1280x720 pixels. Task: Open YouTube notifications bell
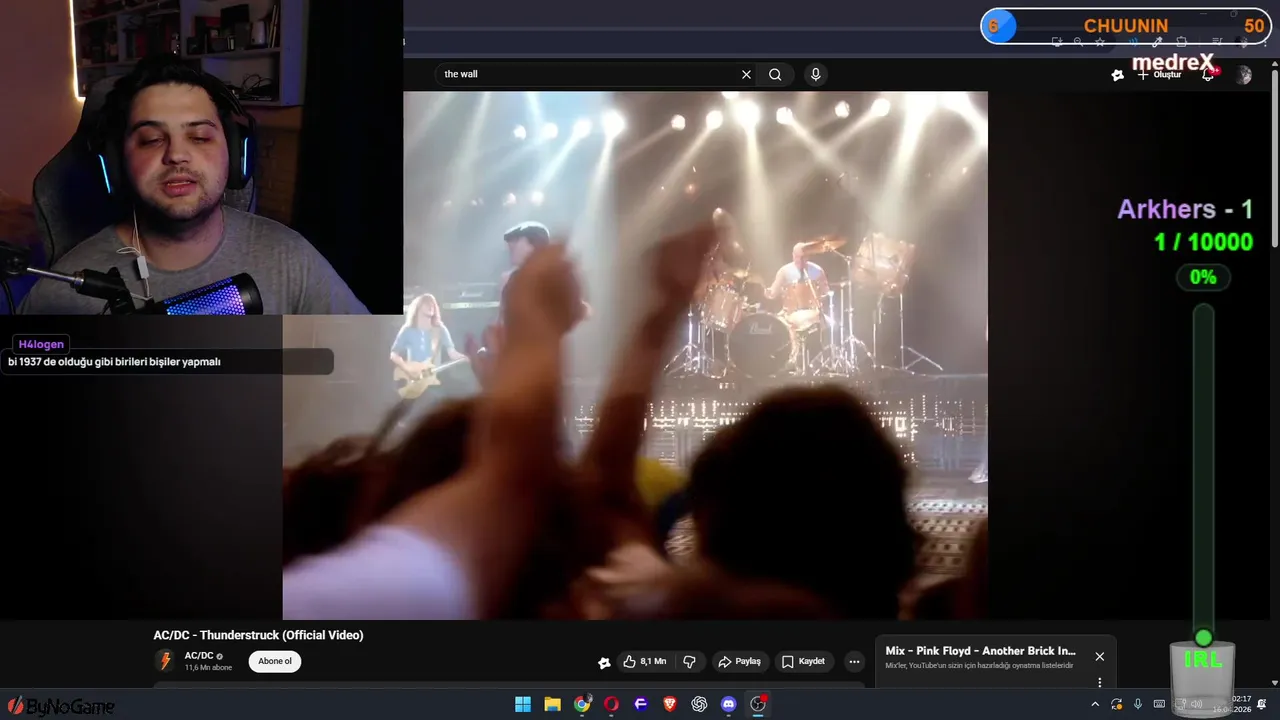click(1208, 75)
